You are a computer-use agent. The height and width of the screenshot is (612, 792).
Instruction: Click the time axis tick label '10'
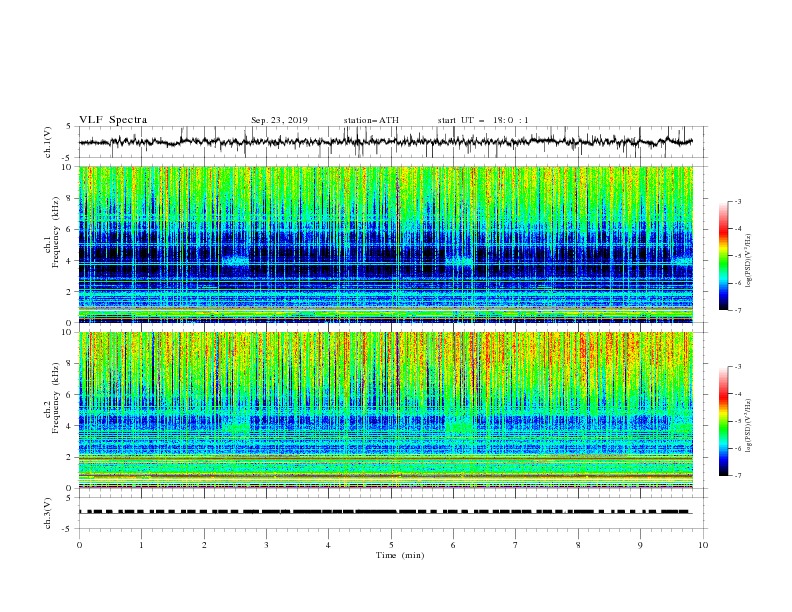(x=703, y=545)
